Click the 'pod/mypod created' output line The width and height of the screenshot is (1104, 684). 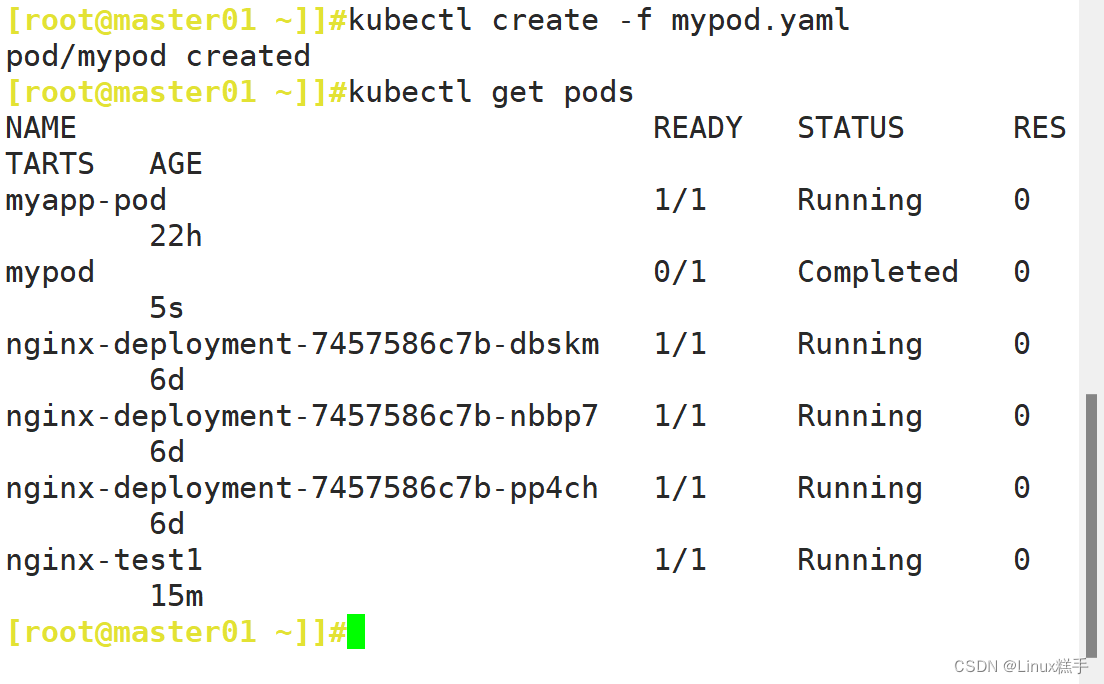[158, 56]
